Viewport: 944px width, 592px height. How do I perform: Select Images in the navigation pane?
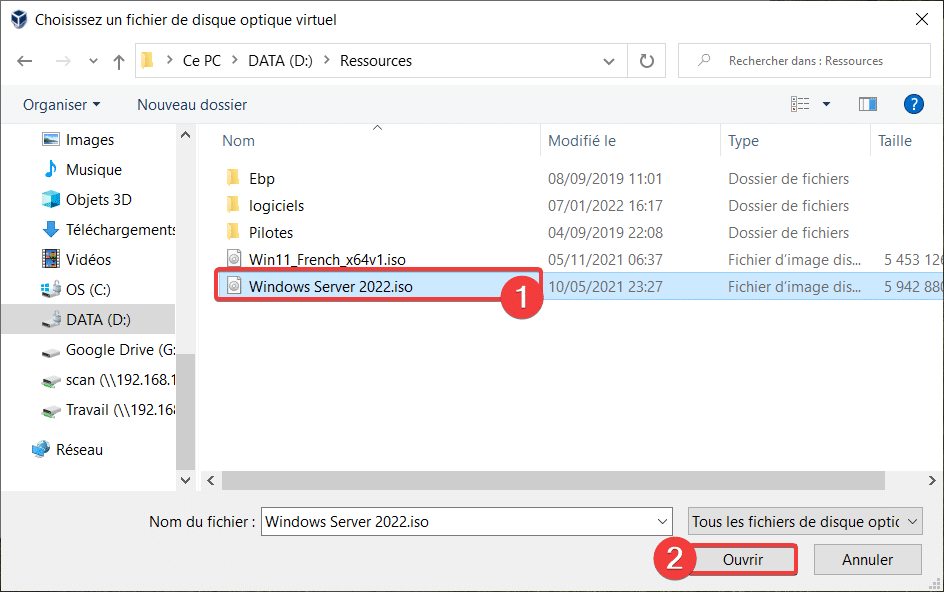click(90, 140)
